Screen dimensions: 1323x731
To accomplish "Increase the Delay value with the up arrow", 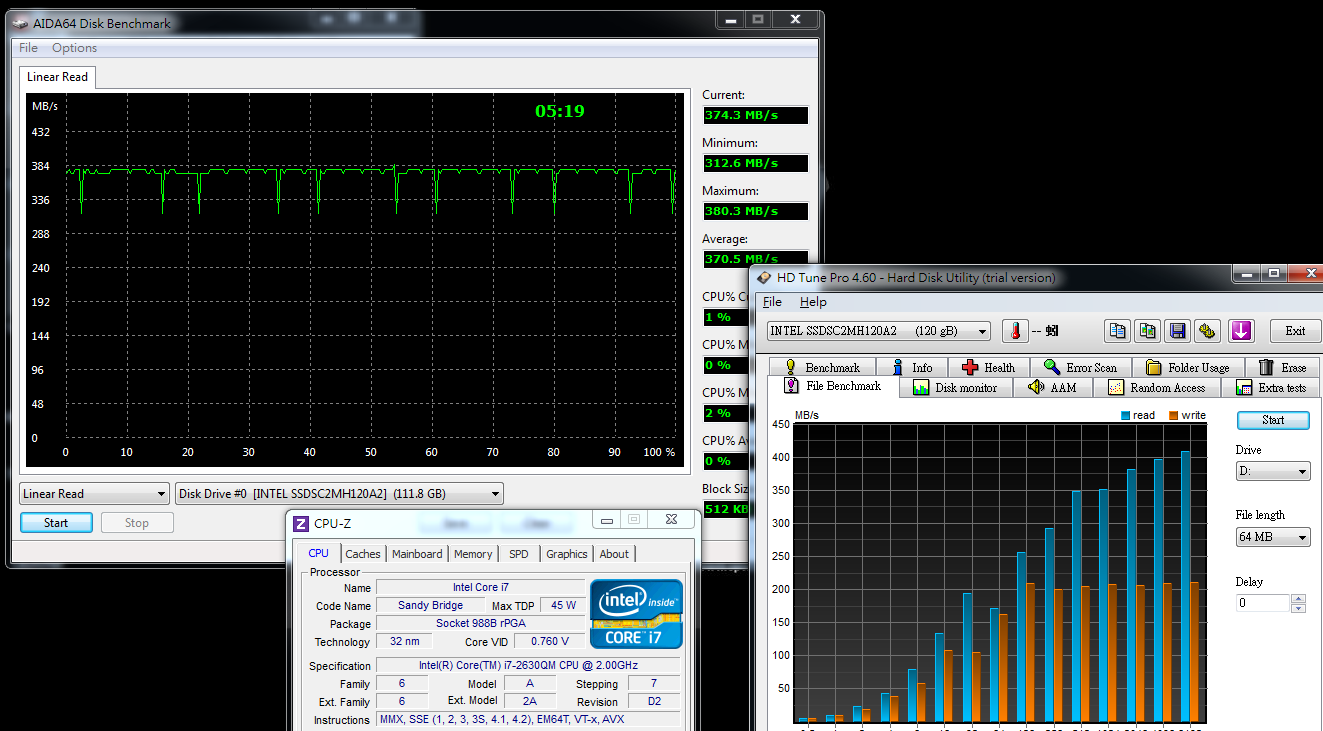I will 1298,599.
